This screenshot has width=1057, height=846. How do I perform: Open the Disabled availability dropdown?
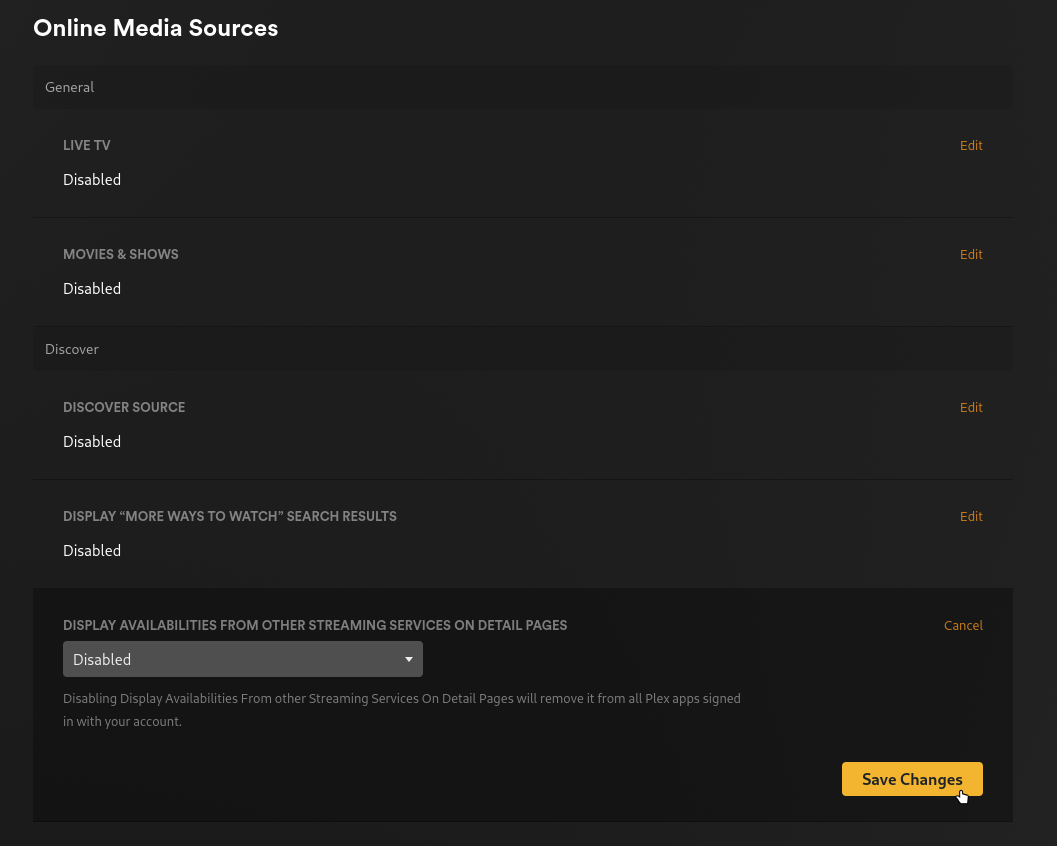pos(242,659)
